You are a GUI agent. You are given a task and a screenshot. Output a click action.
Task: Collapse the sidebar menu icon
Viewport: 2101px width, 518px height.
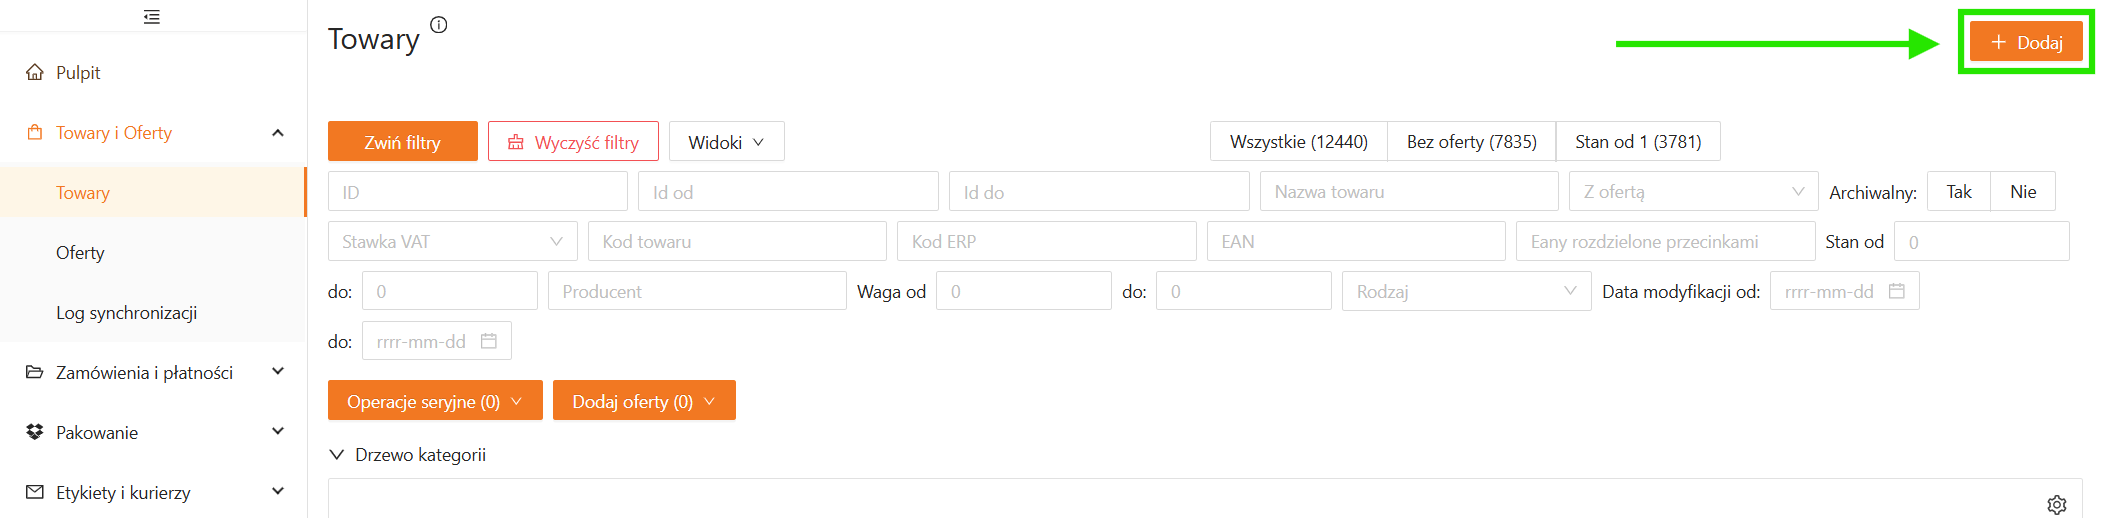click(152, 17)
